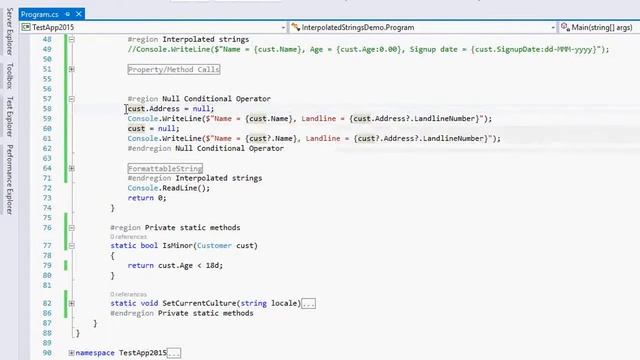Click Console.ReadLine() on line 72
Screen dimensions: 640x360
tap(169, 188)
